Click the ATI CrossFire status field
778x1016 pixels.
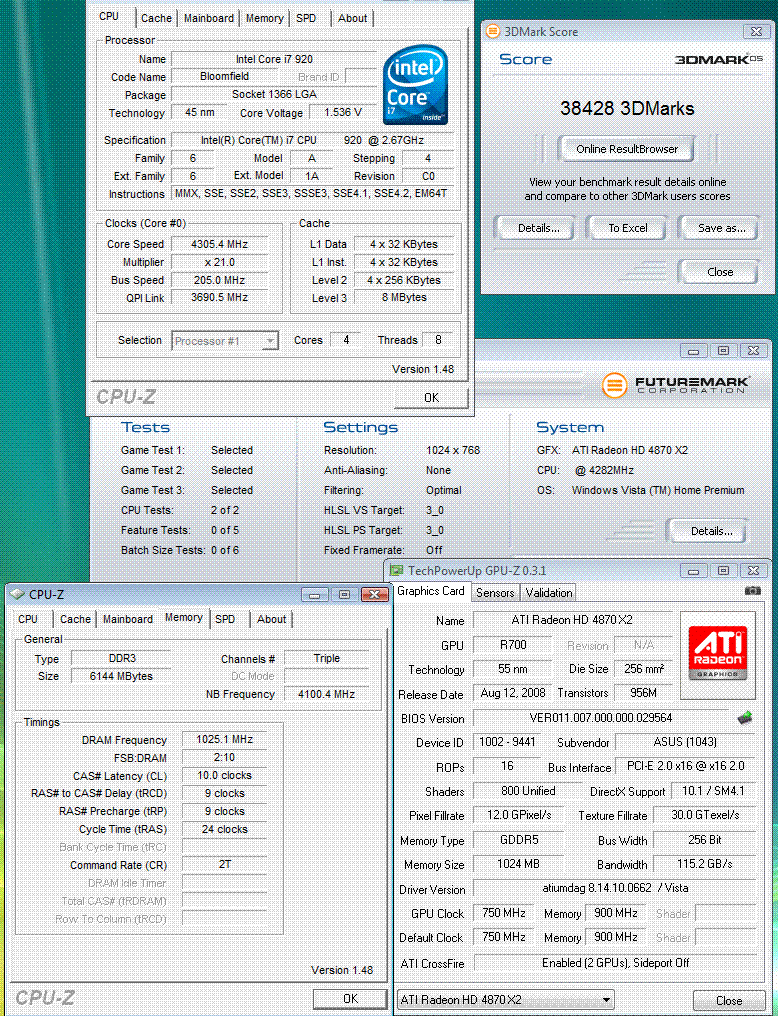(615, 963)
